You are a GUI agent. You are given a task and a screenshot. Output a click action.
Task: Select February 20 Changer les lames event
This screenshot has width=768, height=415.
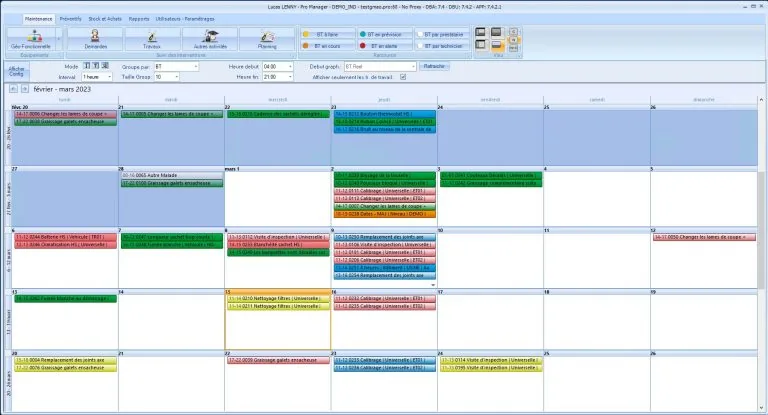click(66, 114)
